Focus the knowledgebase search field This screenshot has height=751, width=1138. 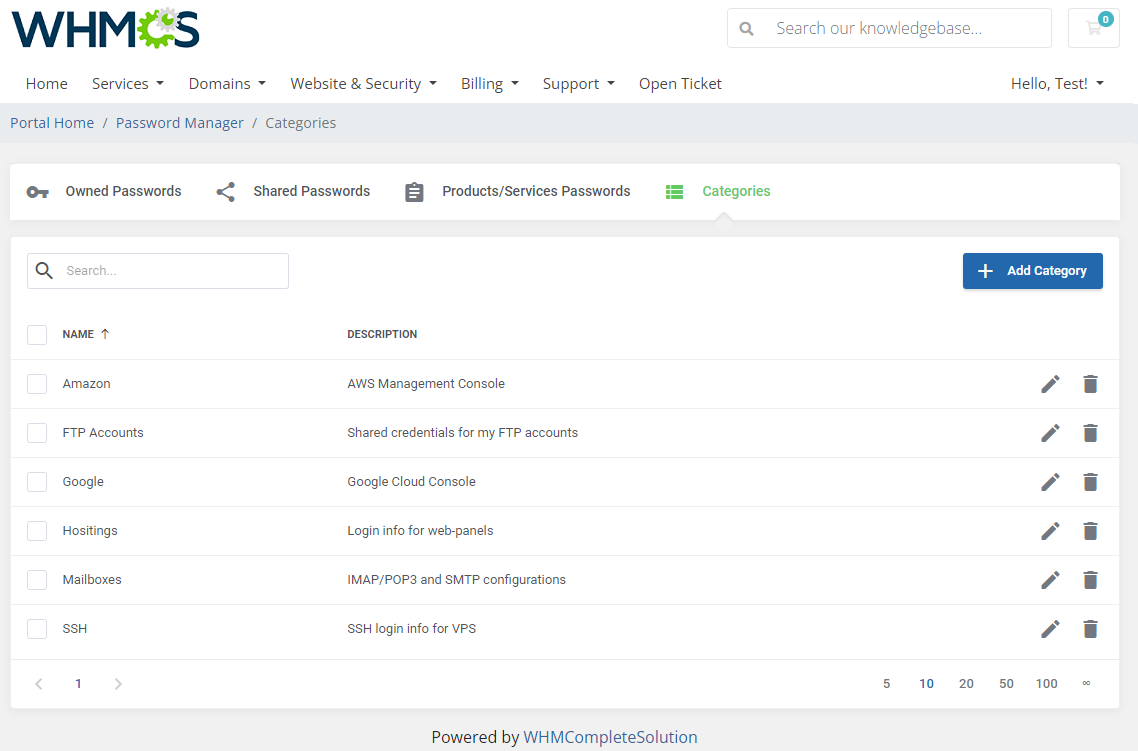pos(890,28)
